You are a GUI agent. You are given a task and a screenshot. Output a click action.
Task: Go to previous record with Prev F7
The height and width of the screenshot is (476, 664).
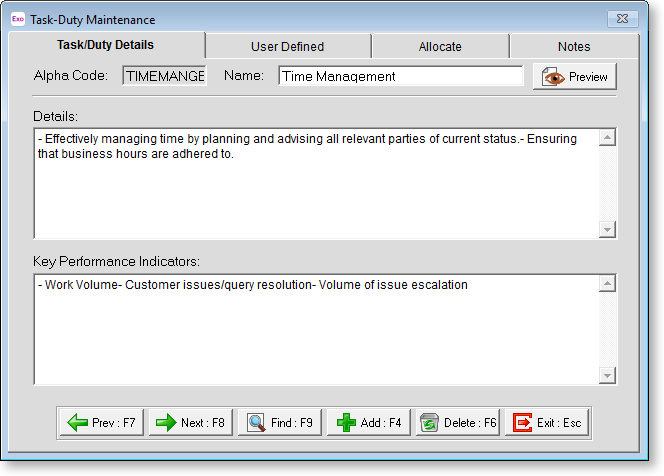click(x=101, y=422)
